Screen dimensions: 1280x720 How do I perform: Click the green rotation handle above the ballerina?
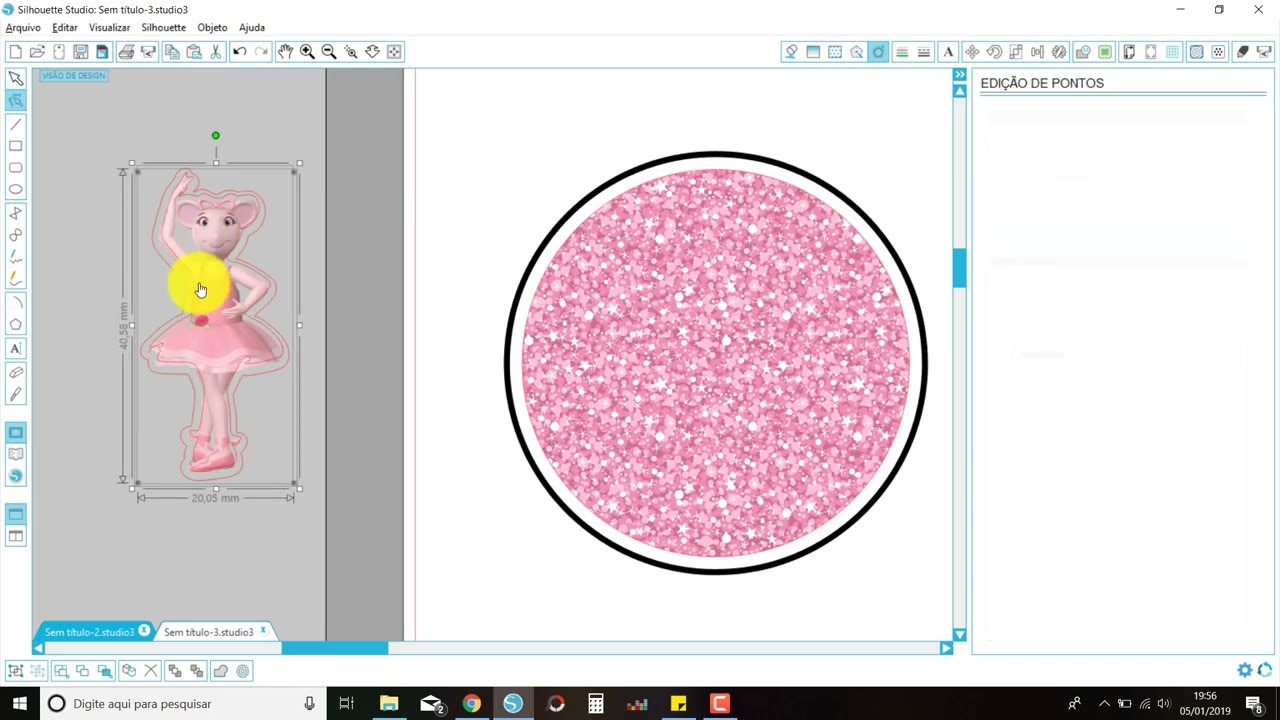click(x=216, y=136)
